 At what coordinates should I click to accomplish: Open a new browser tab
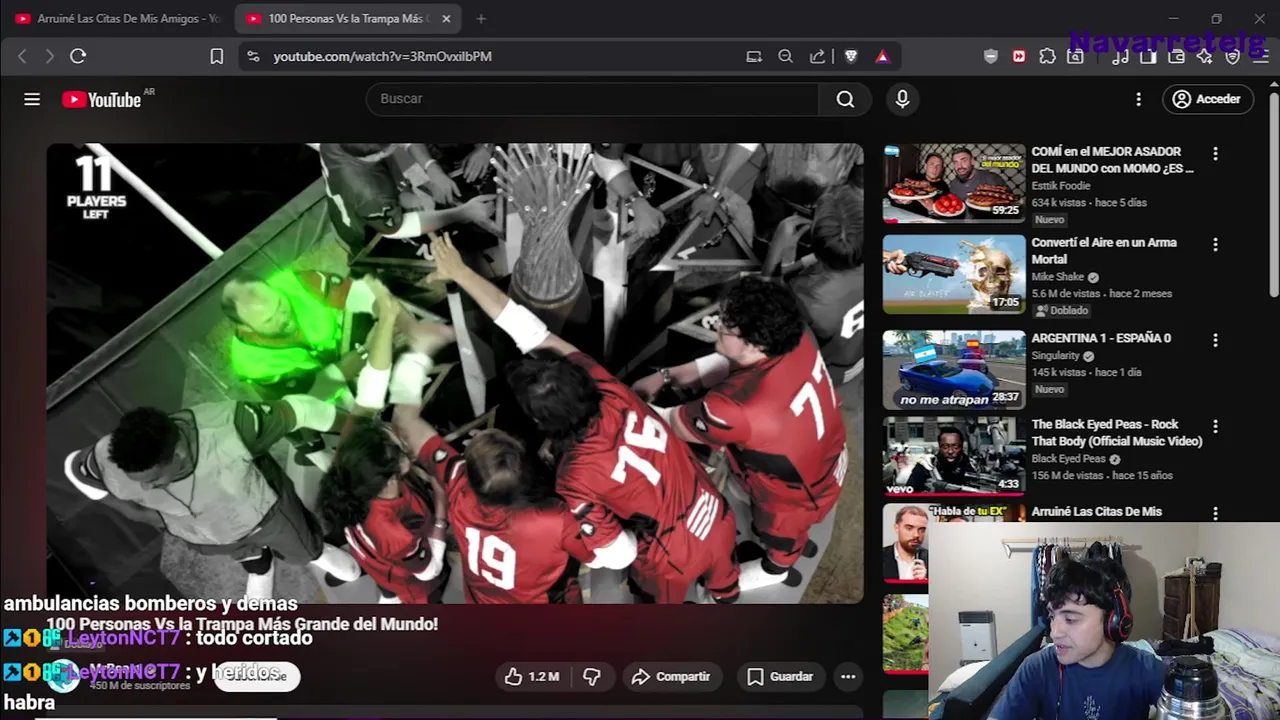pos(481,19)
